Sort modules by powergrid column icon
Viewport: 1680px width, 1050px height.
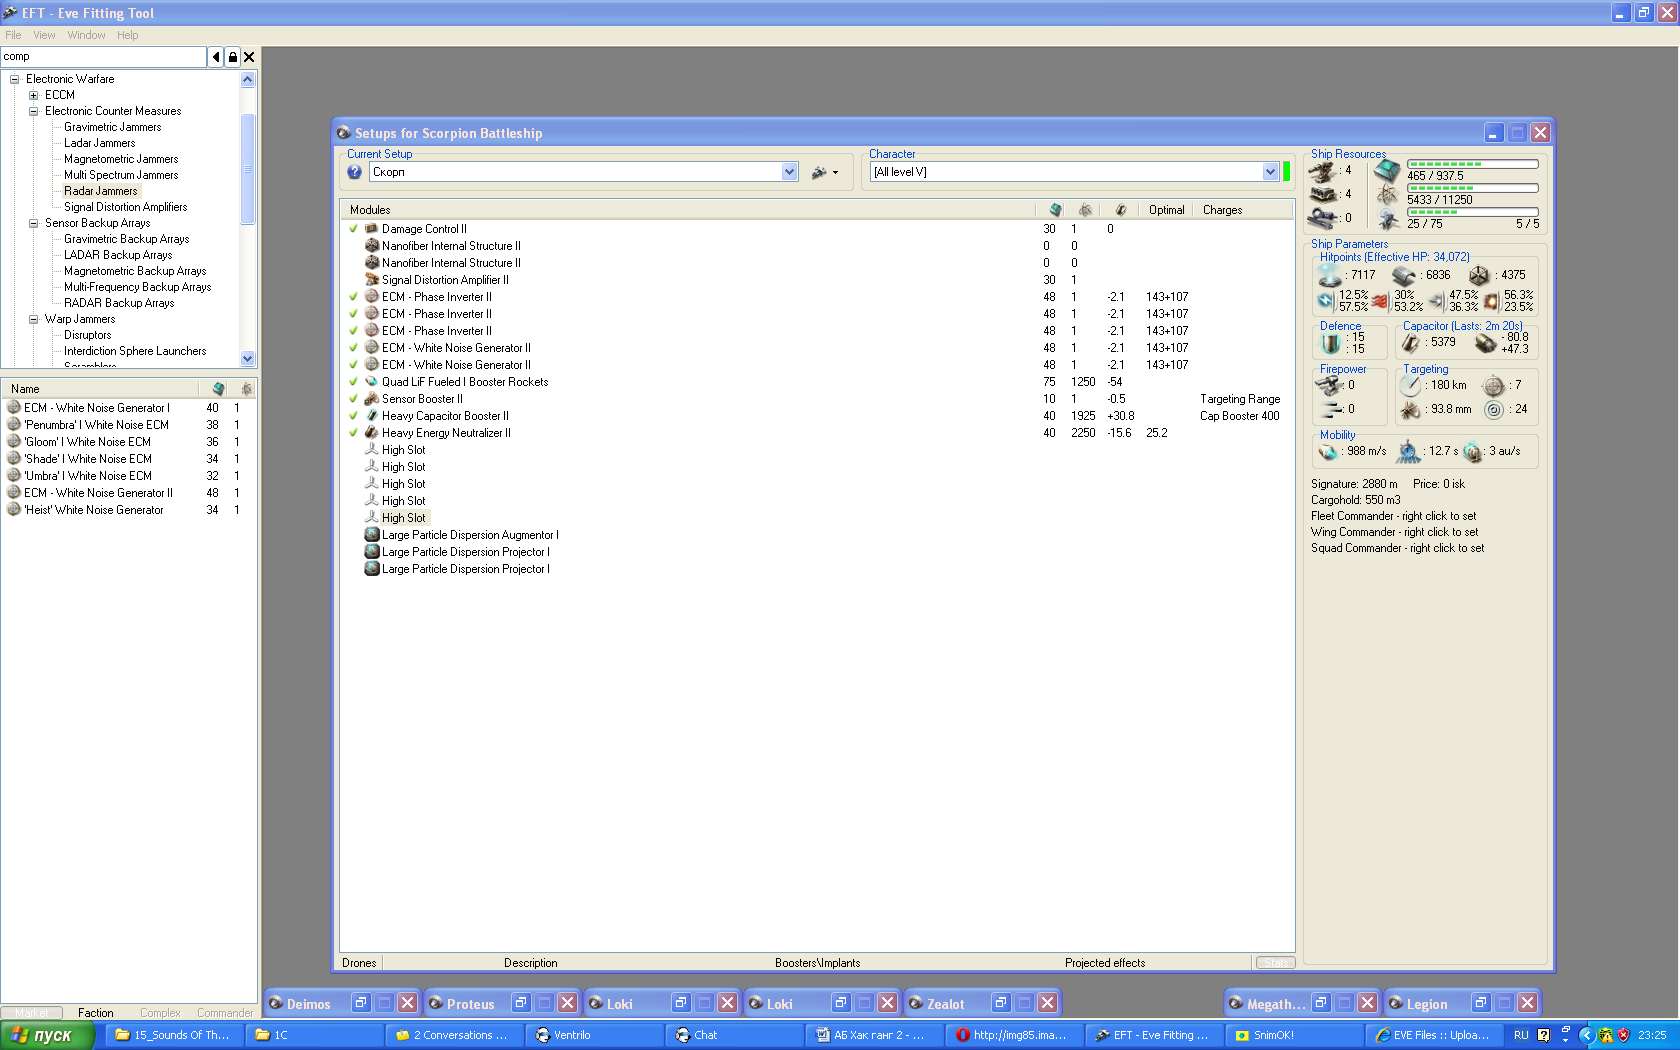pos(1085,210)
